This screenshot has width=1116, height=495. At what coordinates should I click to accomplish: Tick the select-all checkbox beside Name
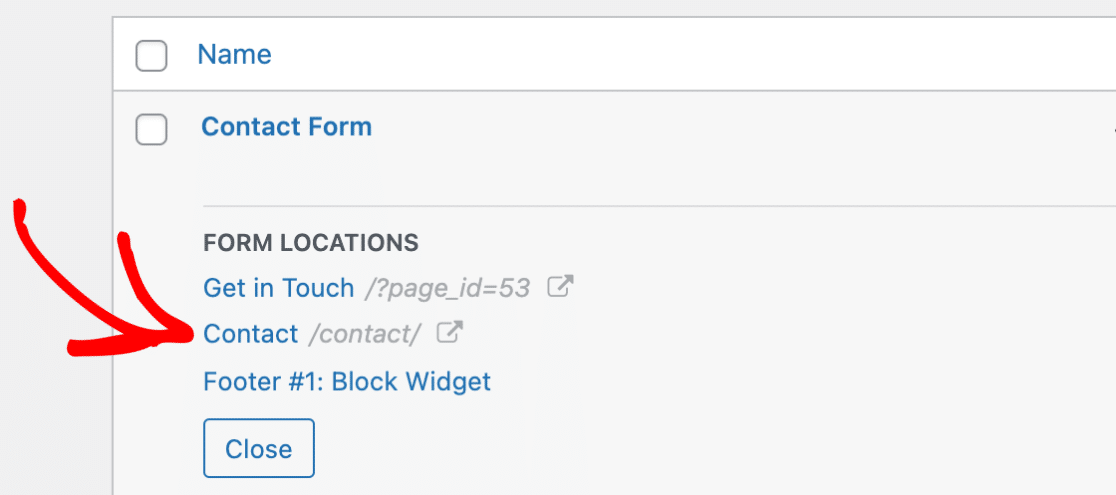coord(152,56)
